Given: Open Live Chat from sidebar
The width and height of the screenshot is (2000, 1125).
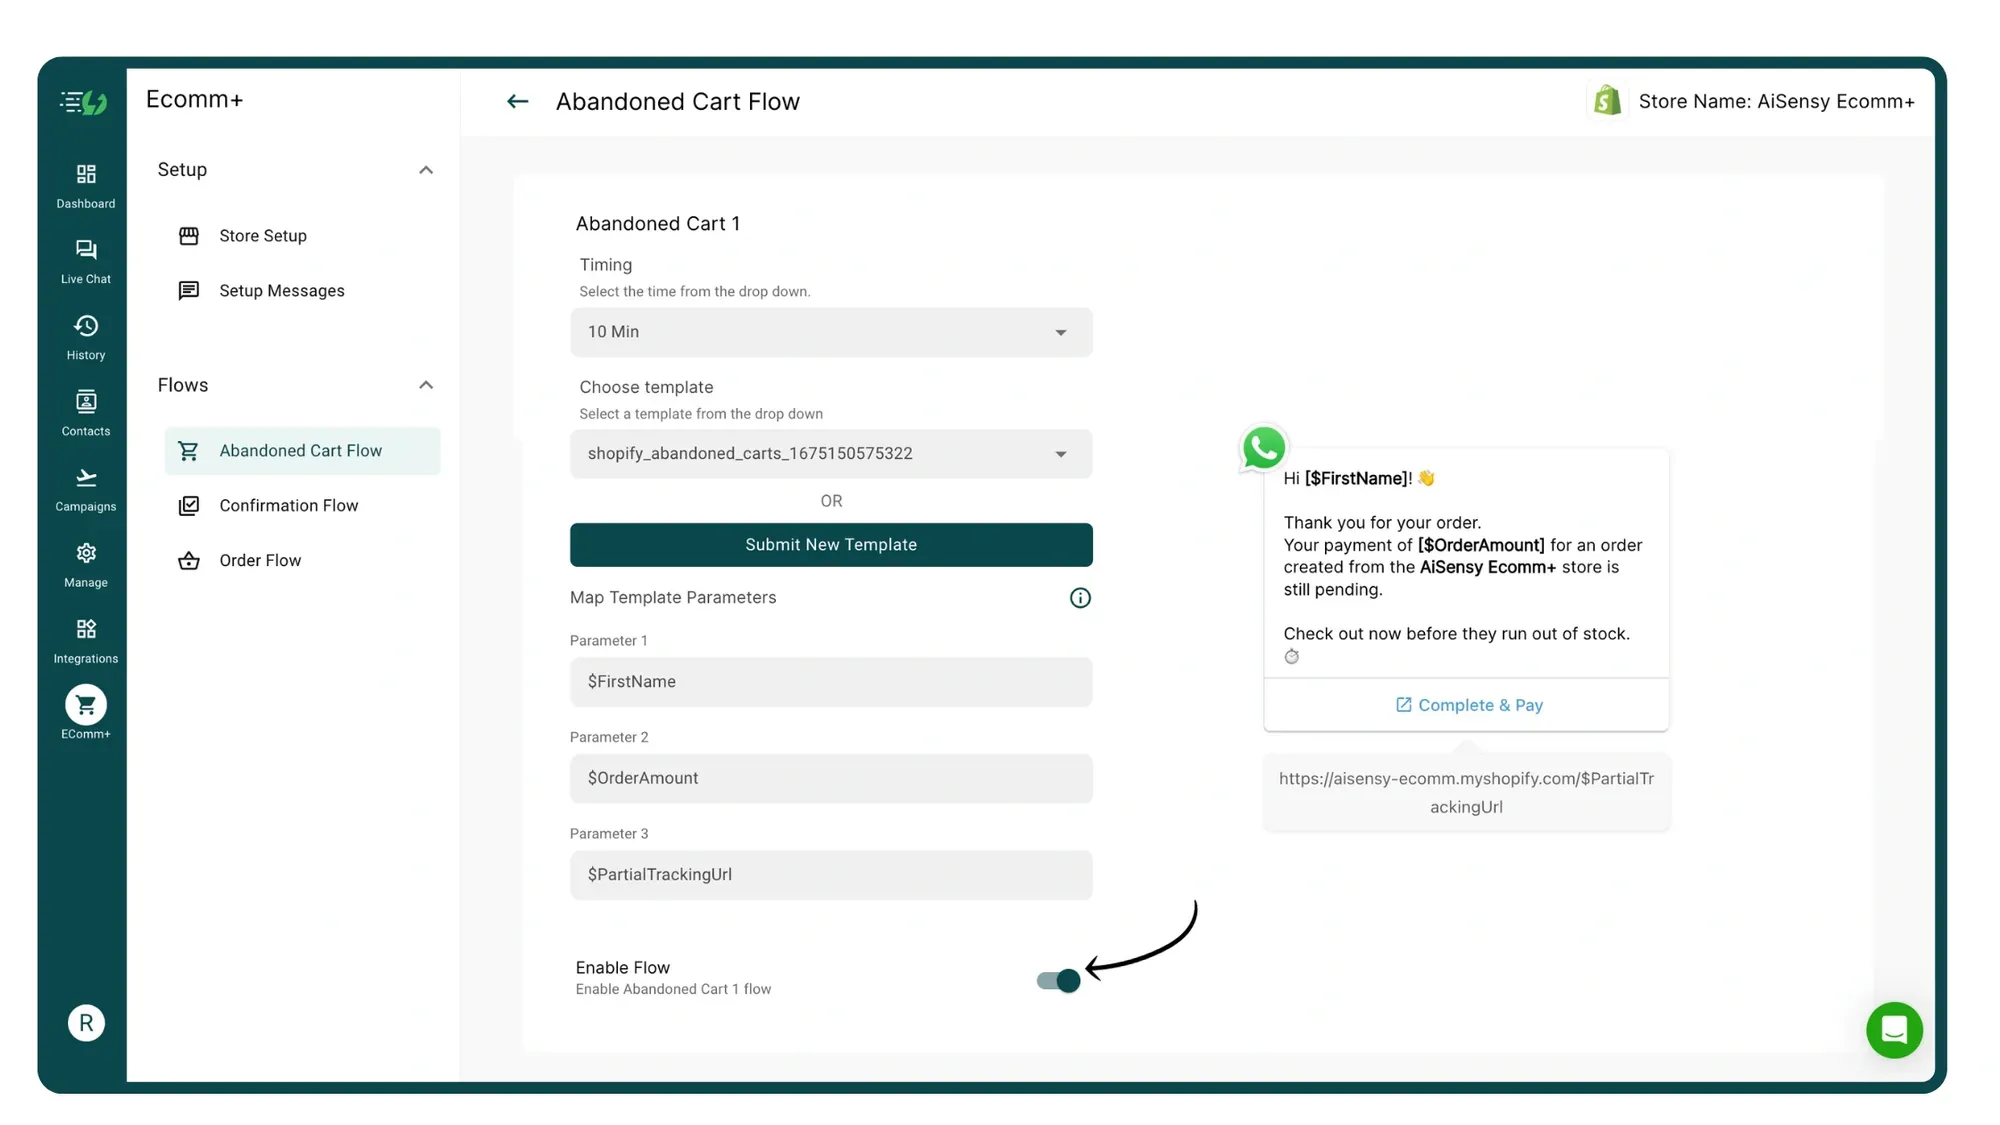Looking at the screenshot, I should 86,261.
